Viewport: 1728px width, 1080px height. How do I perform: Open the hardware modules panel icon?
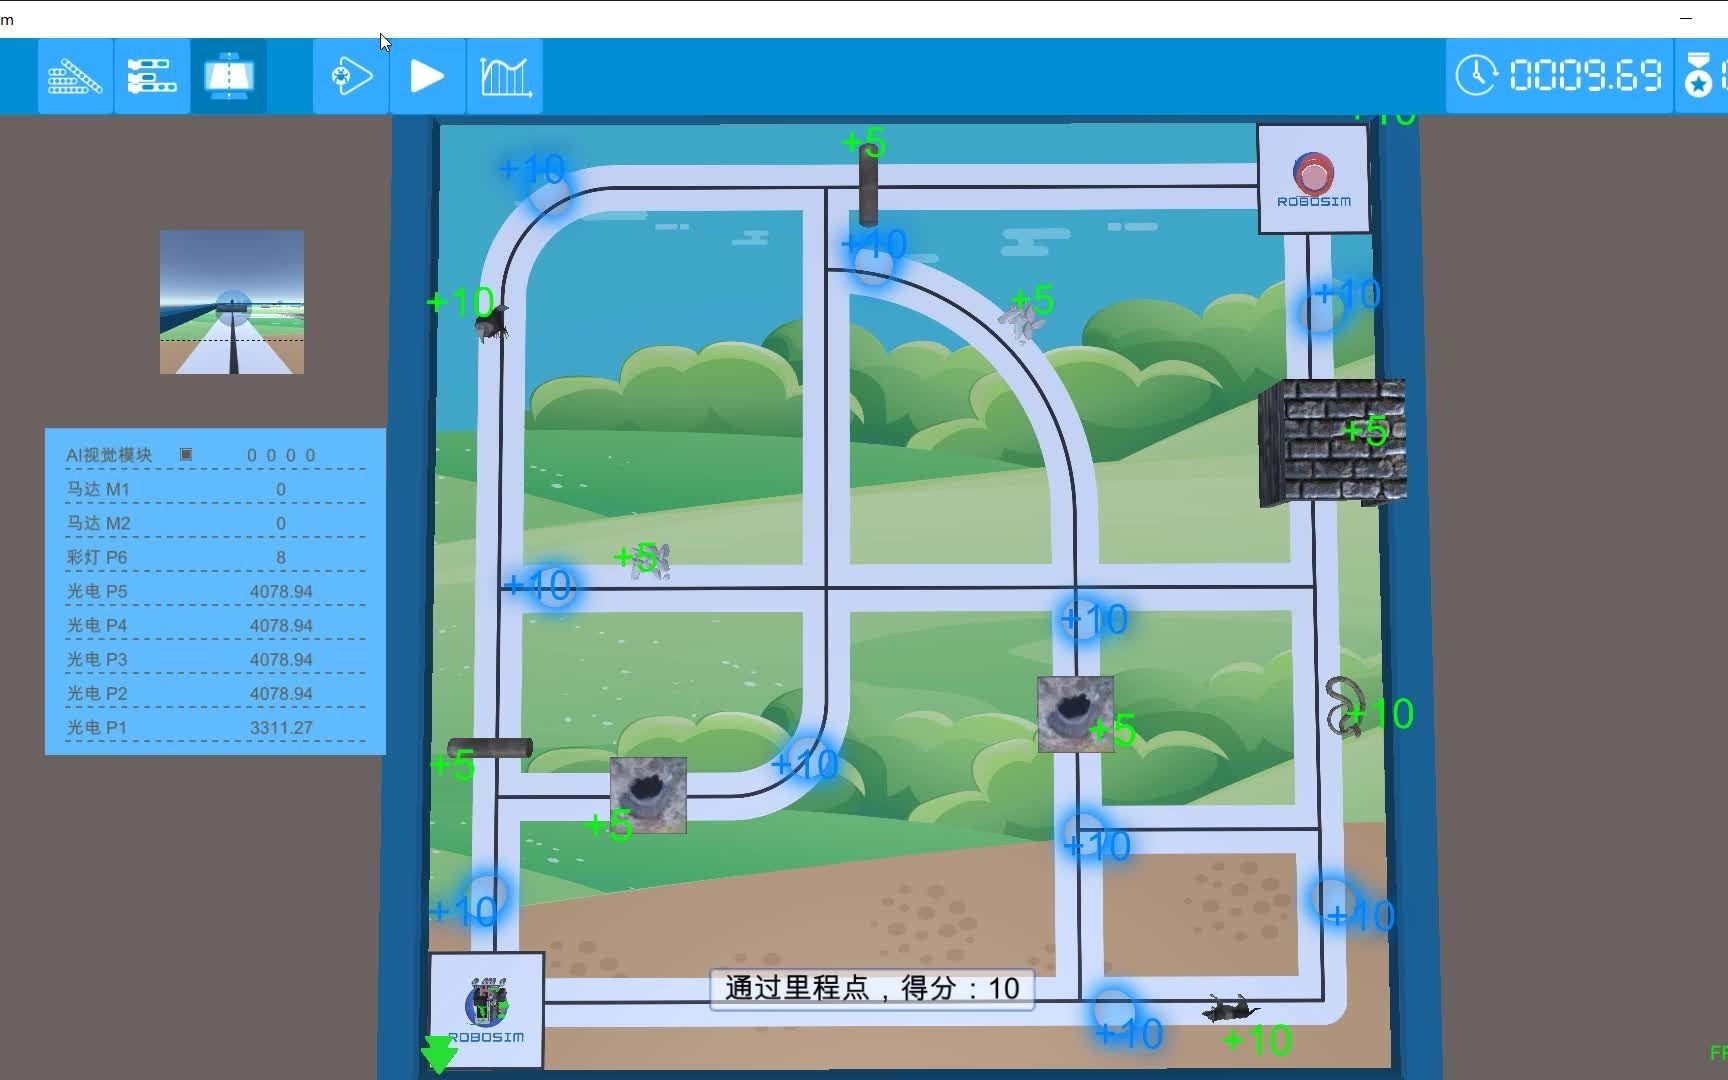click(x=151, y=75)
